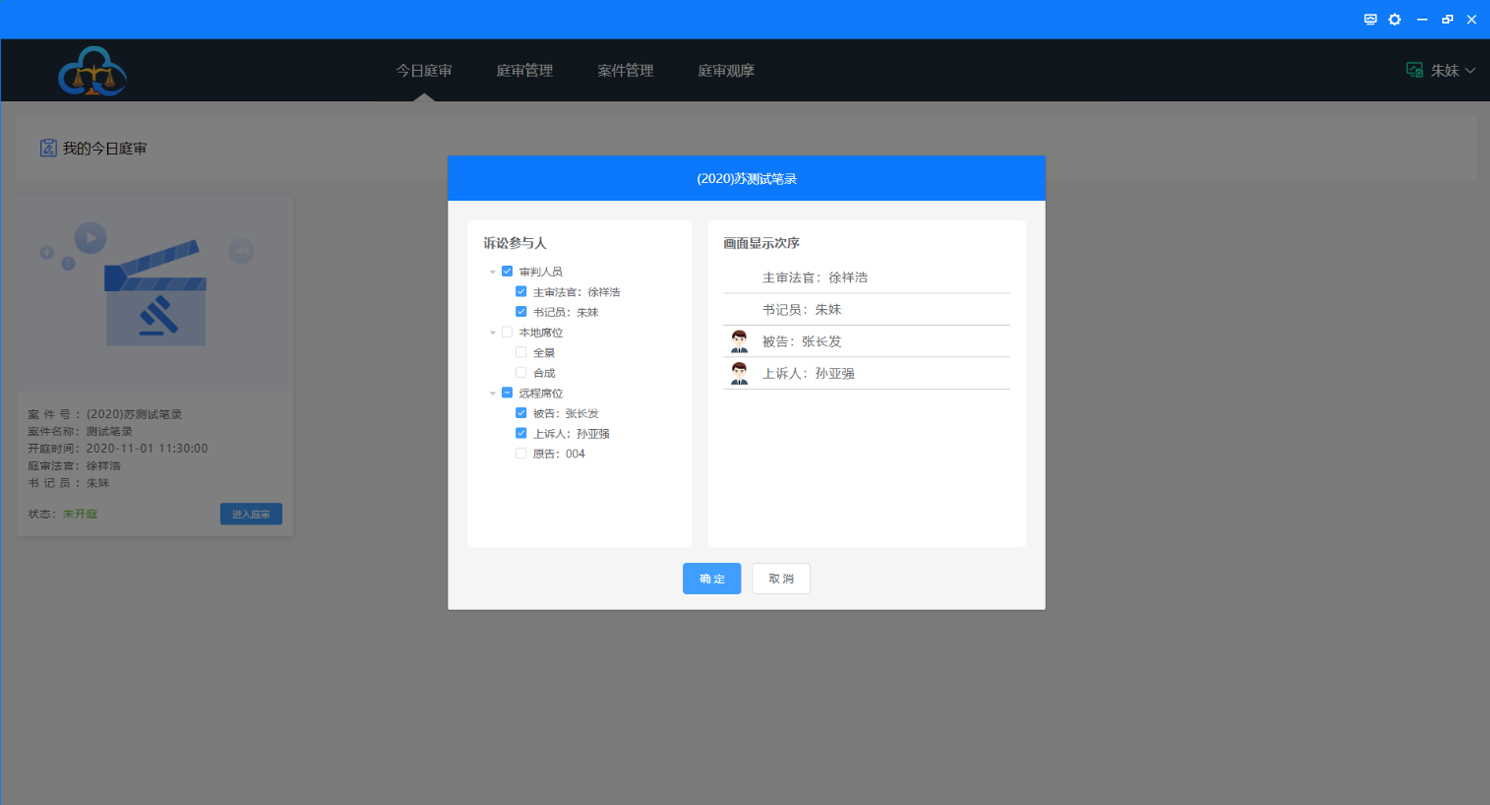1490x805 pixels.
Task: Click the cloud scales app logo
Action: 92,71
